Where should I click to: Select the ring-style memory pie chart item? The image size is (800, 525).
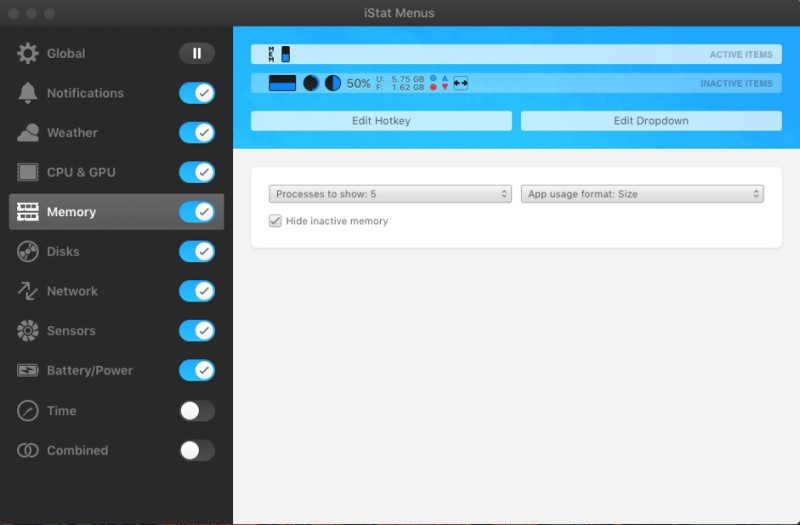pos(311,83)
